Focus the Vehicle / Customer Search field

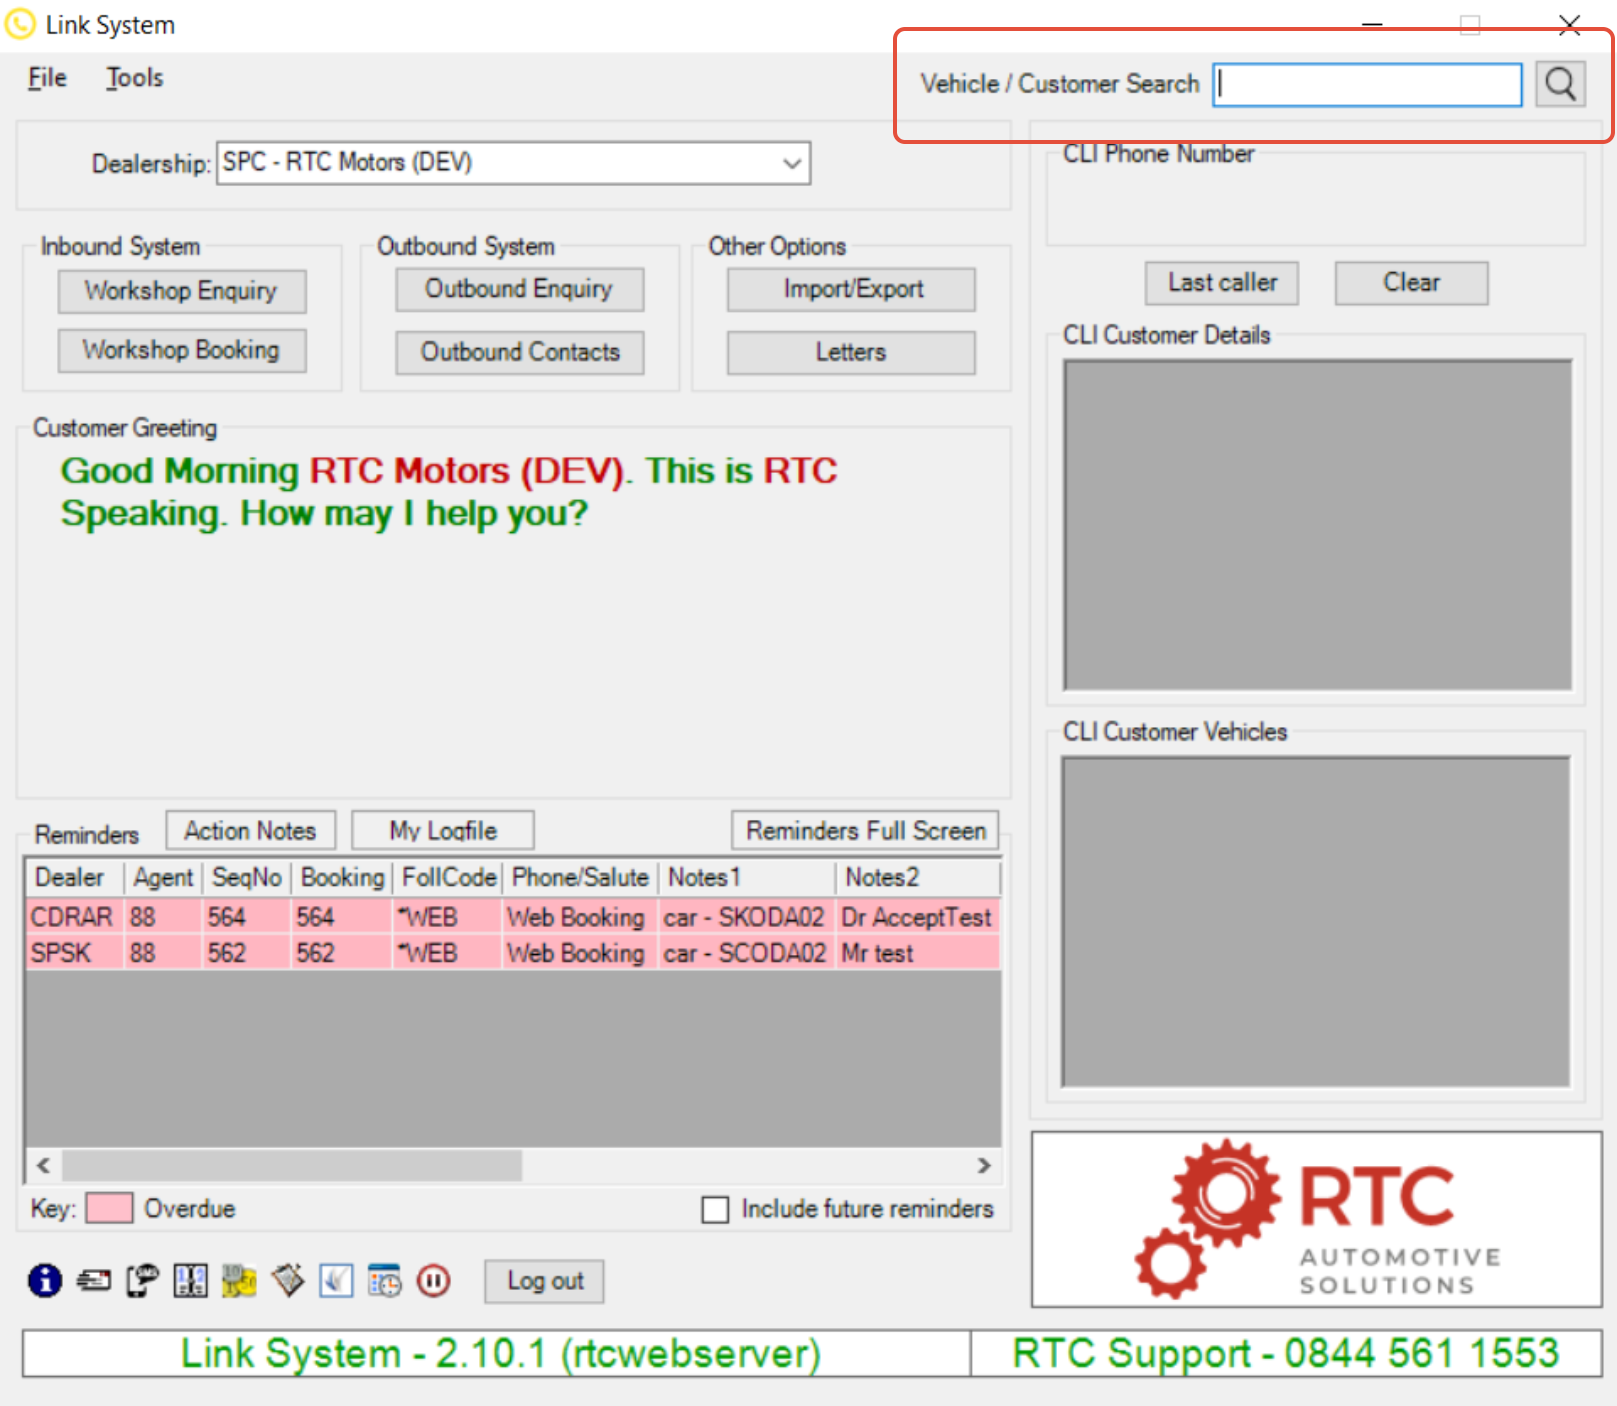1367,84
